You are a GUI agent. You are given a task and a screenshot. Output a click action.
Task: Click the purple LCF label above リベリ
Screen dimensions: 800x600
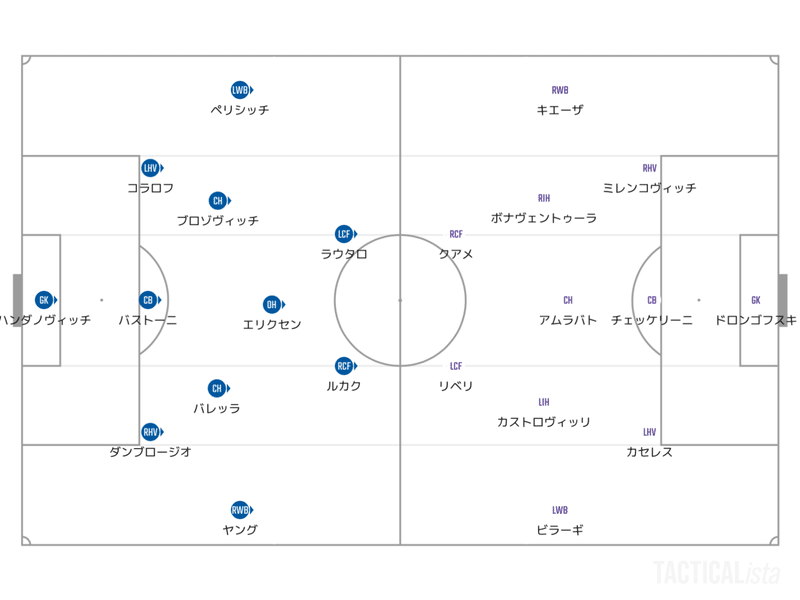tap(456, 366)
